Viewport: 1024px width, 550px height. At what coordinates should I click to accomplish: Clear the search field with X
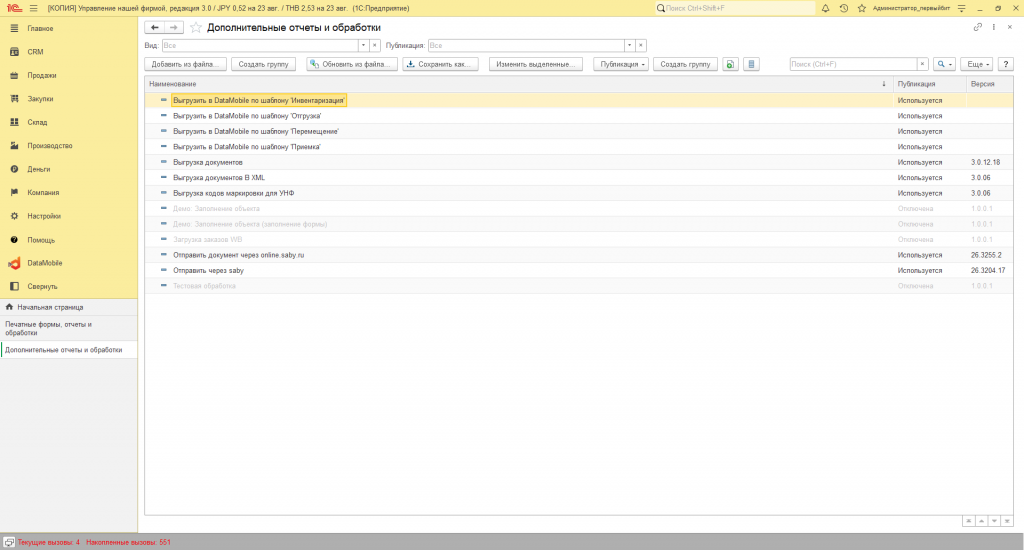(x=922, y=64)
